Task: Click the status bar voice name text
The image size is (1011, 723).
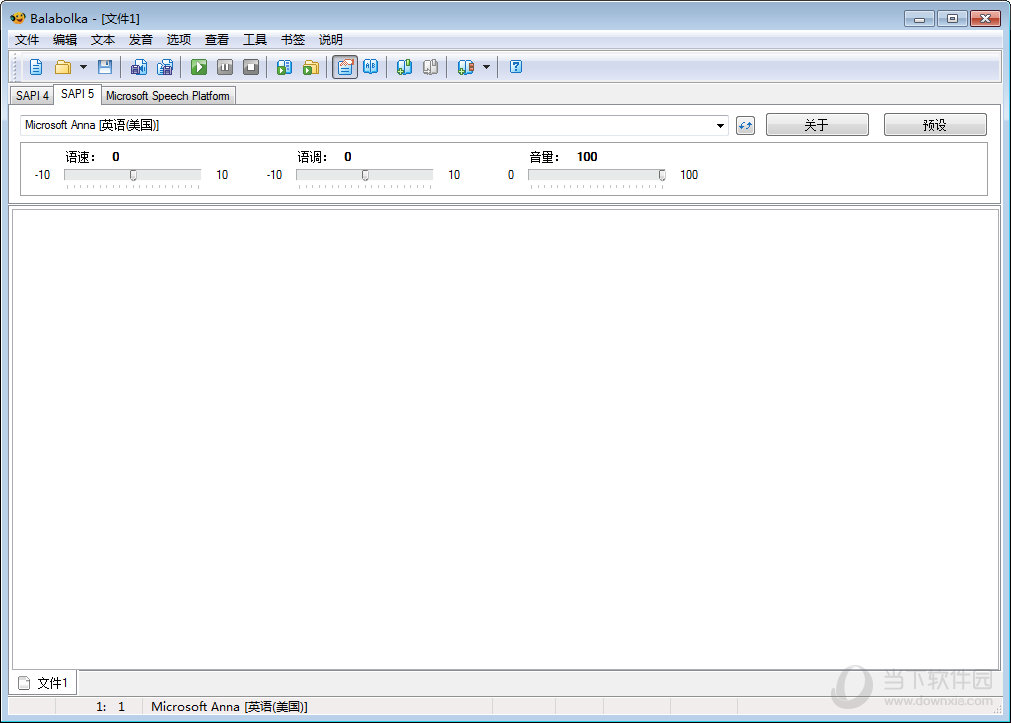Action: point(230,707)
